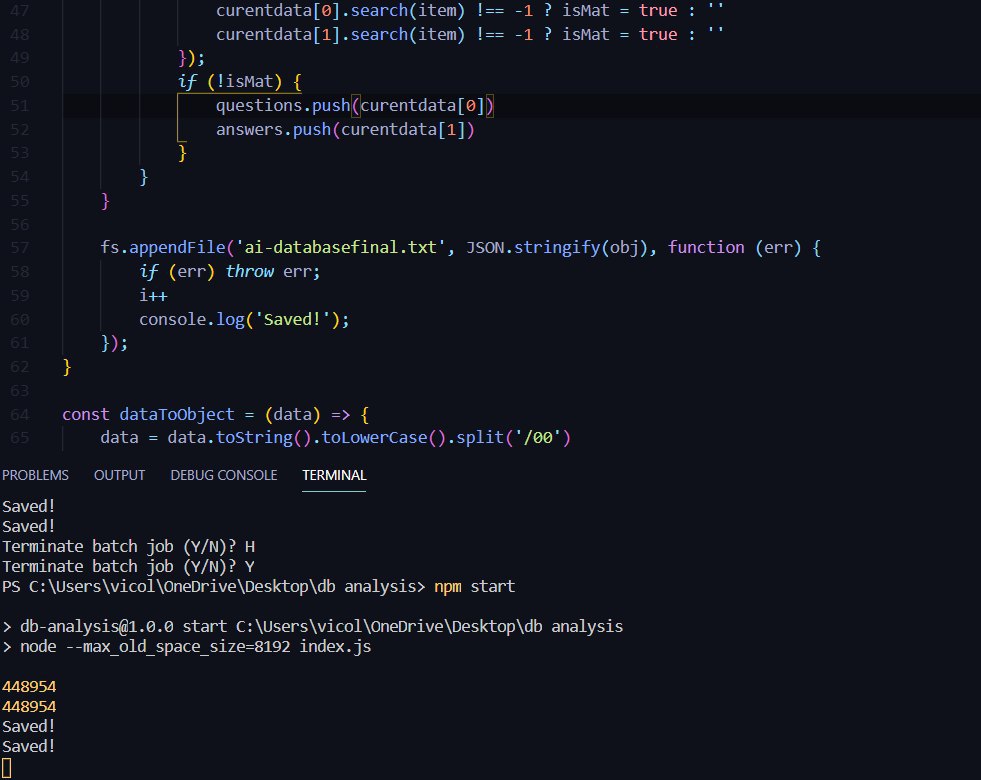Click the first 448954 output in terminal
981x780 pixels.
click(x=29, y=687)
